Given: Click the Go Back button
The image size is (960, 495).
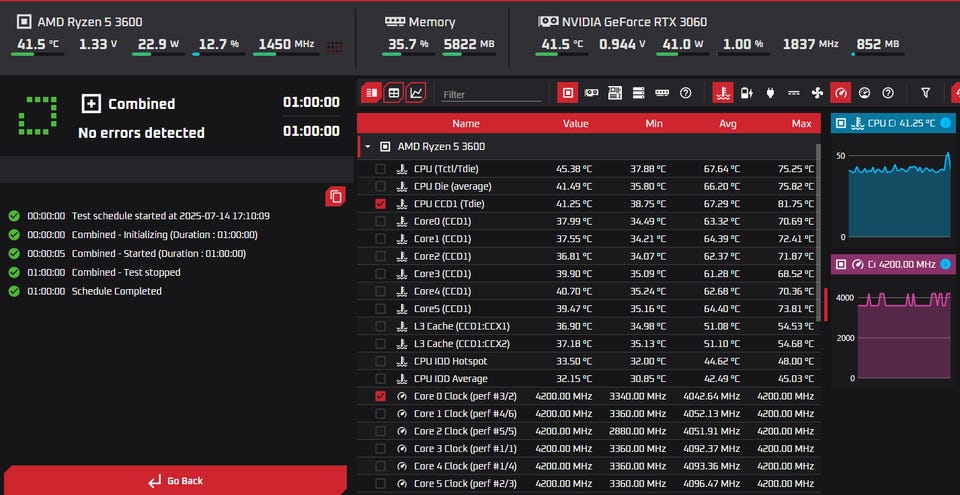Looking at the screenshot, I should [175, 481].
